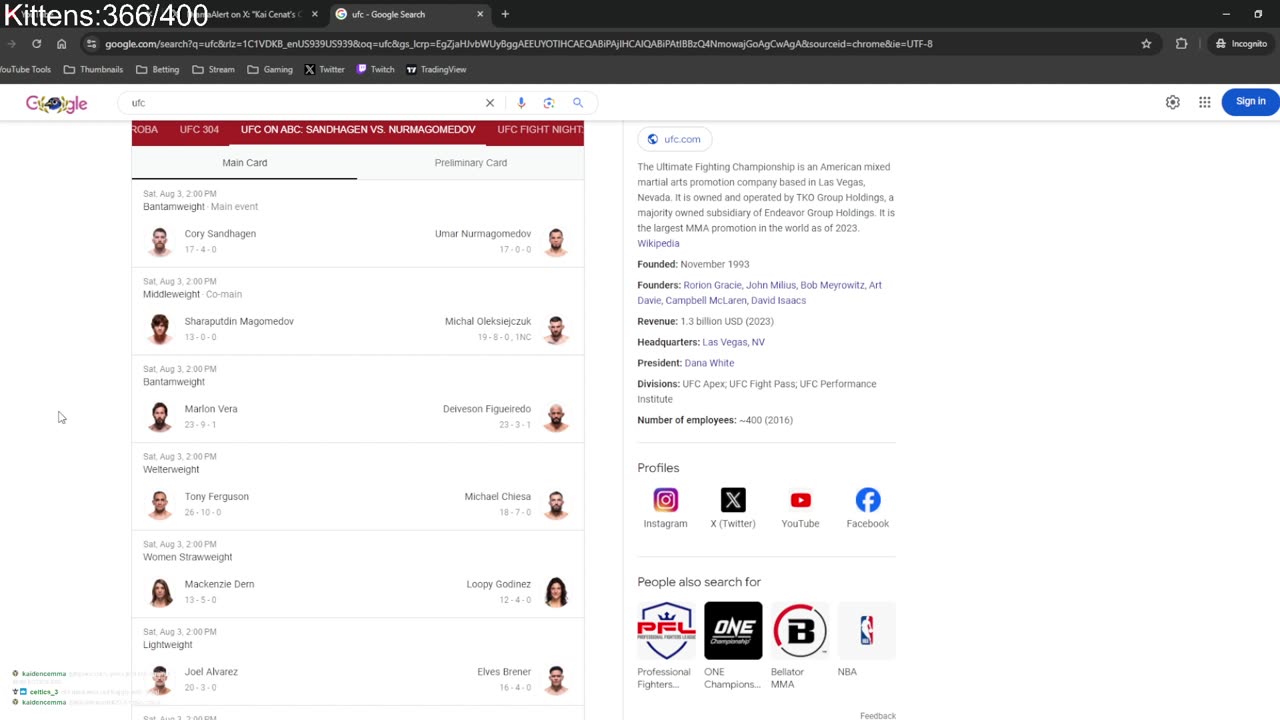Clear the search box with the X
The image size is (1280, 720).
point(490,103)
